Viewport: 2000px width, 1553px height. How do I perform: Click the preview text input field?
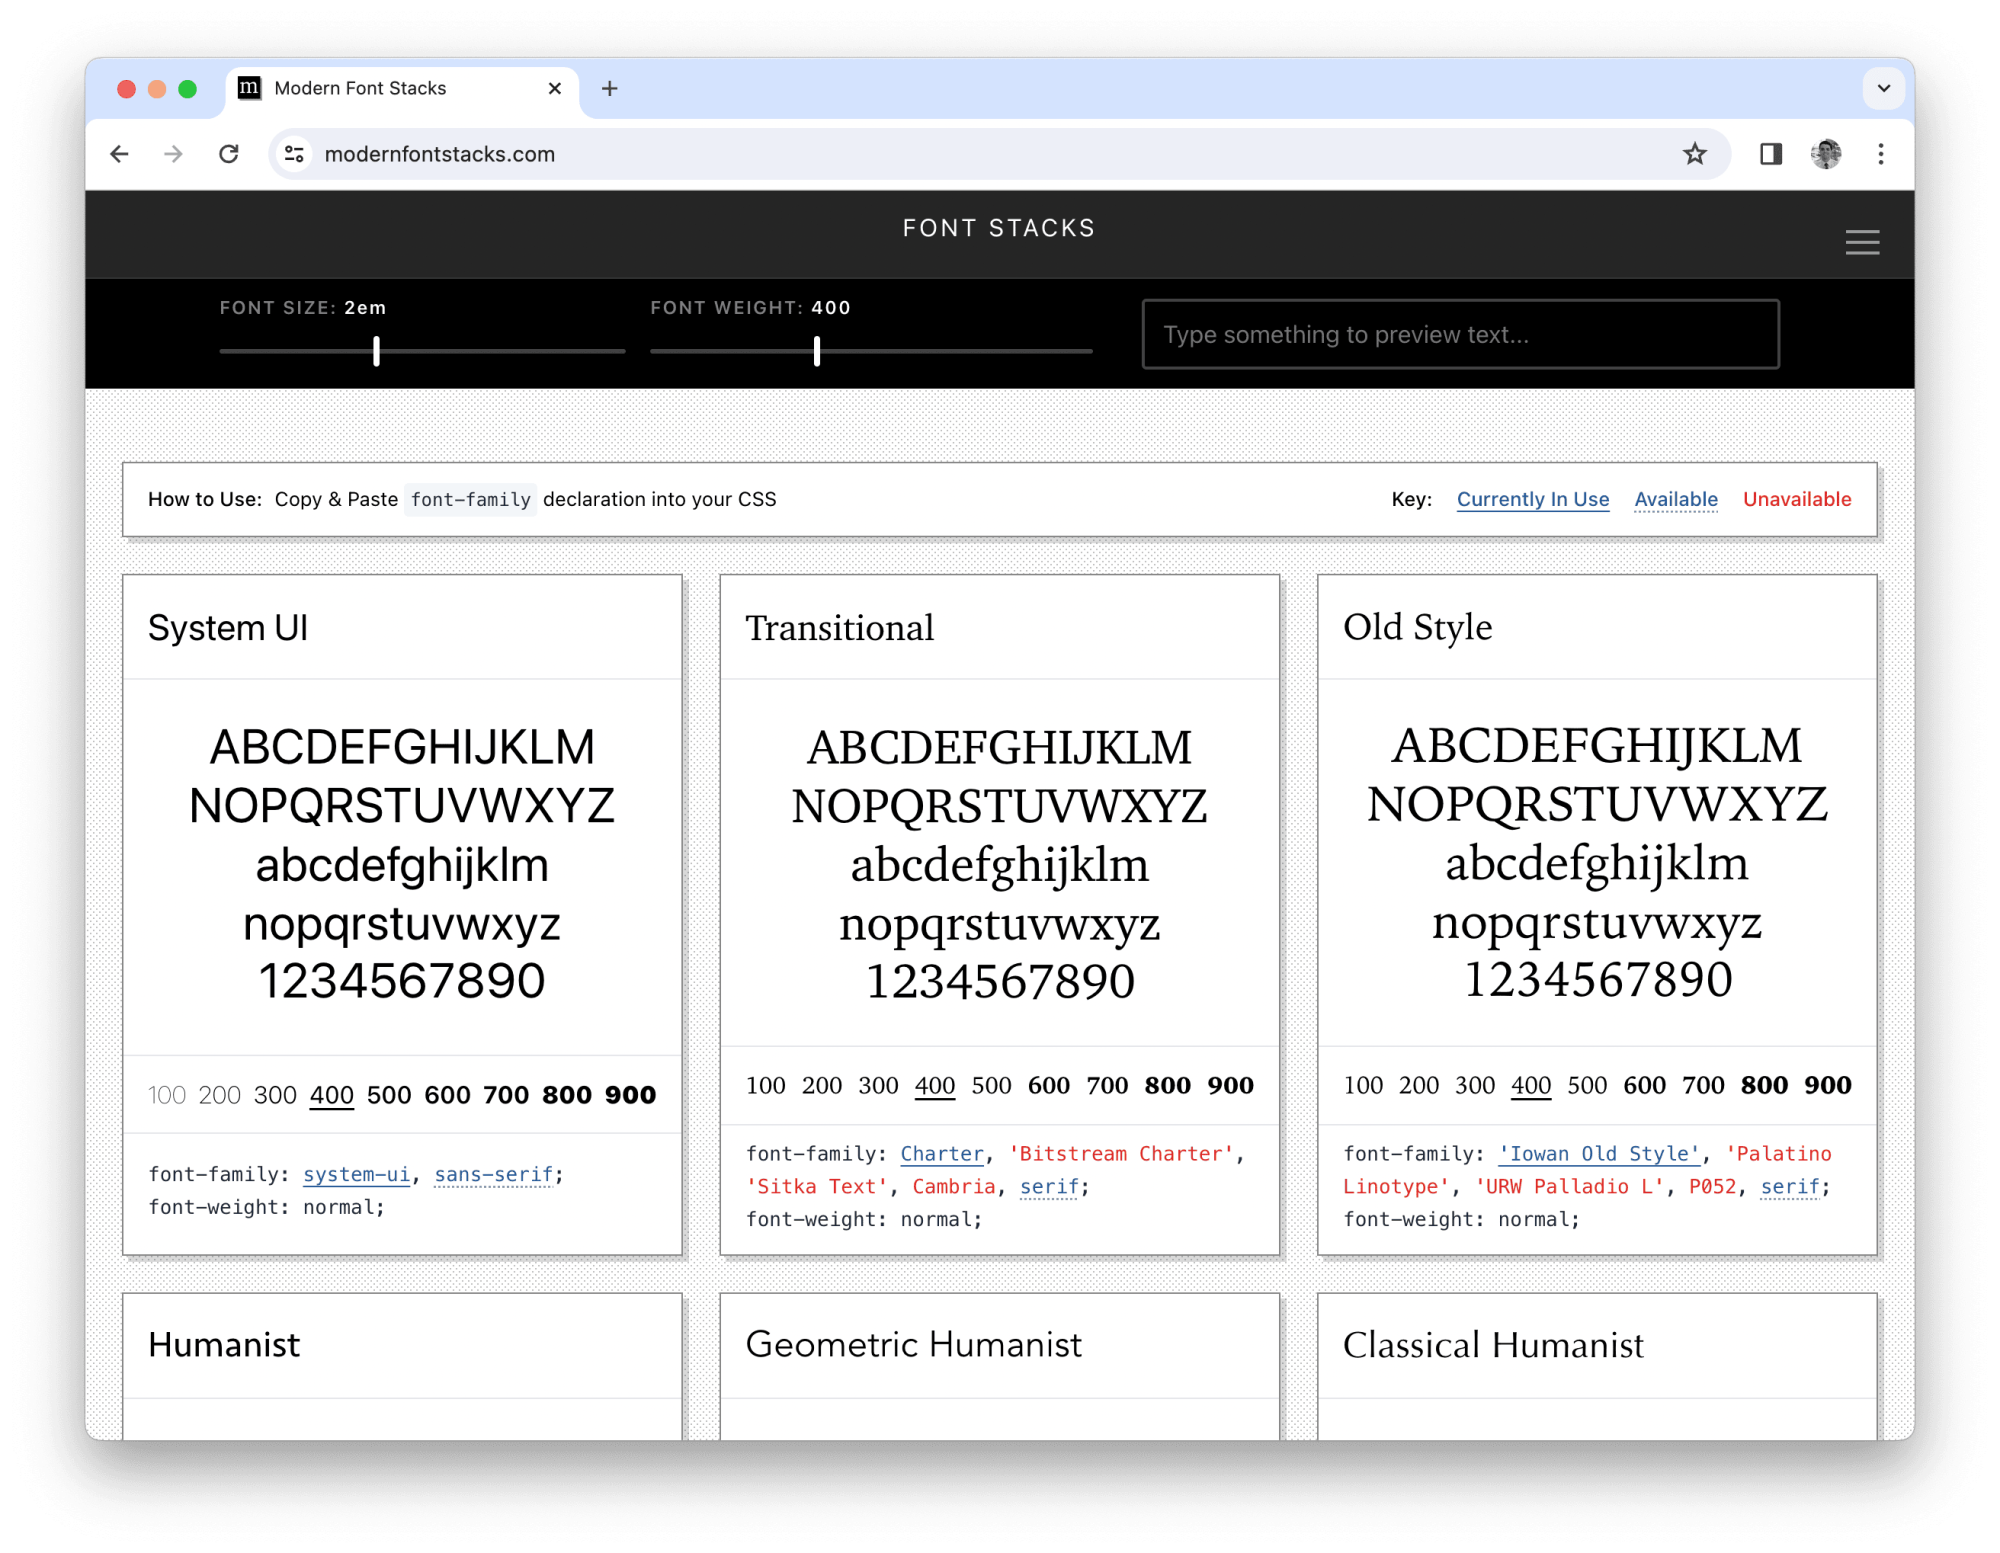(1460, 335)
